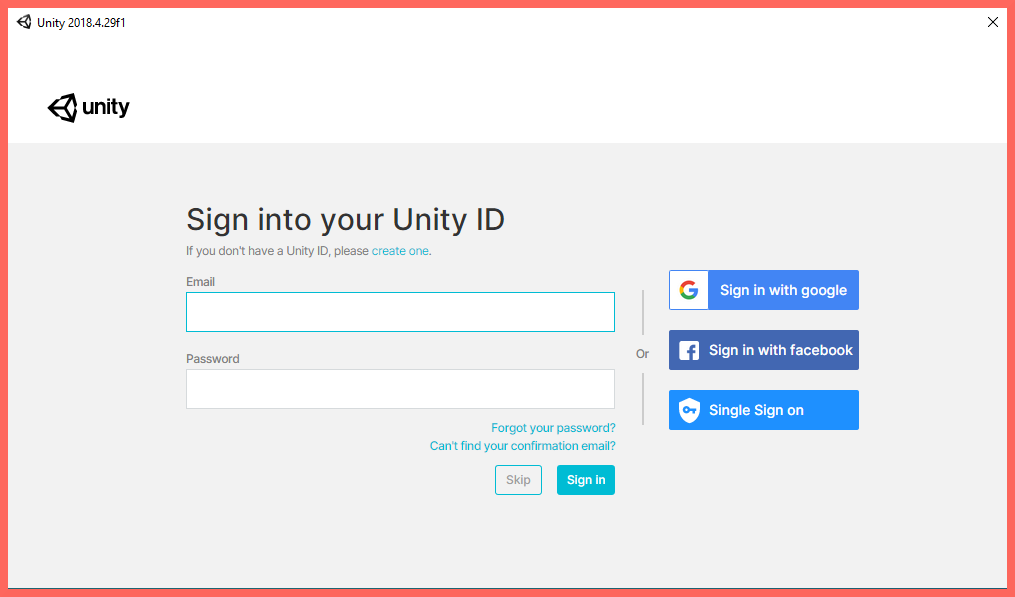This screenshot has width=1015, height=597.
Task: Choose 'Sign in with google' text
Action: (783, 290)
